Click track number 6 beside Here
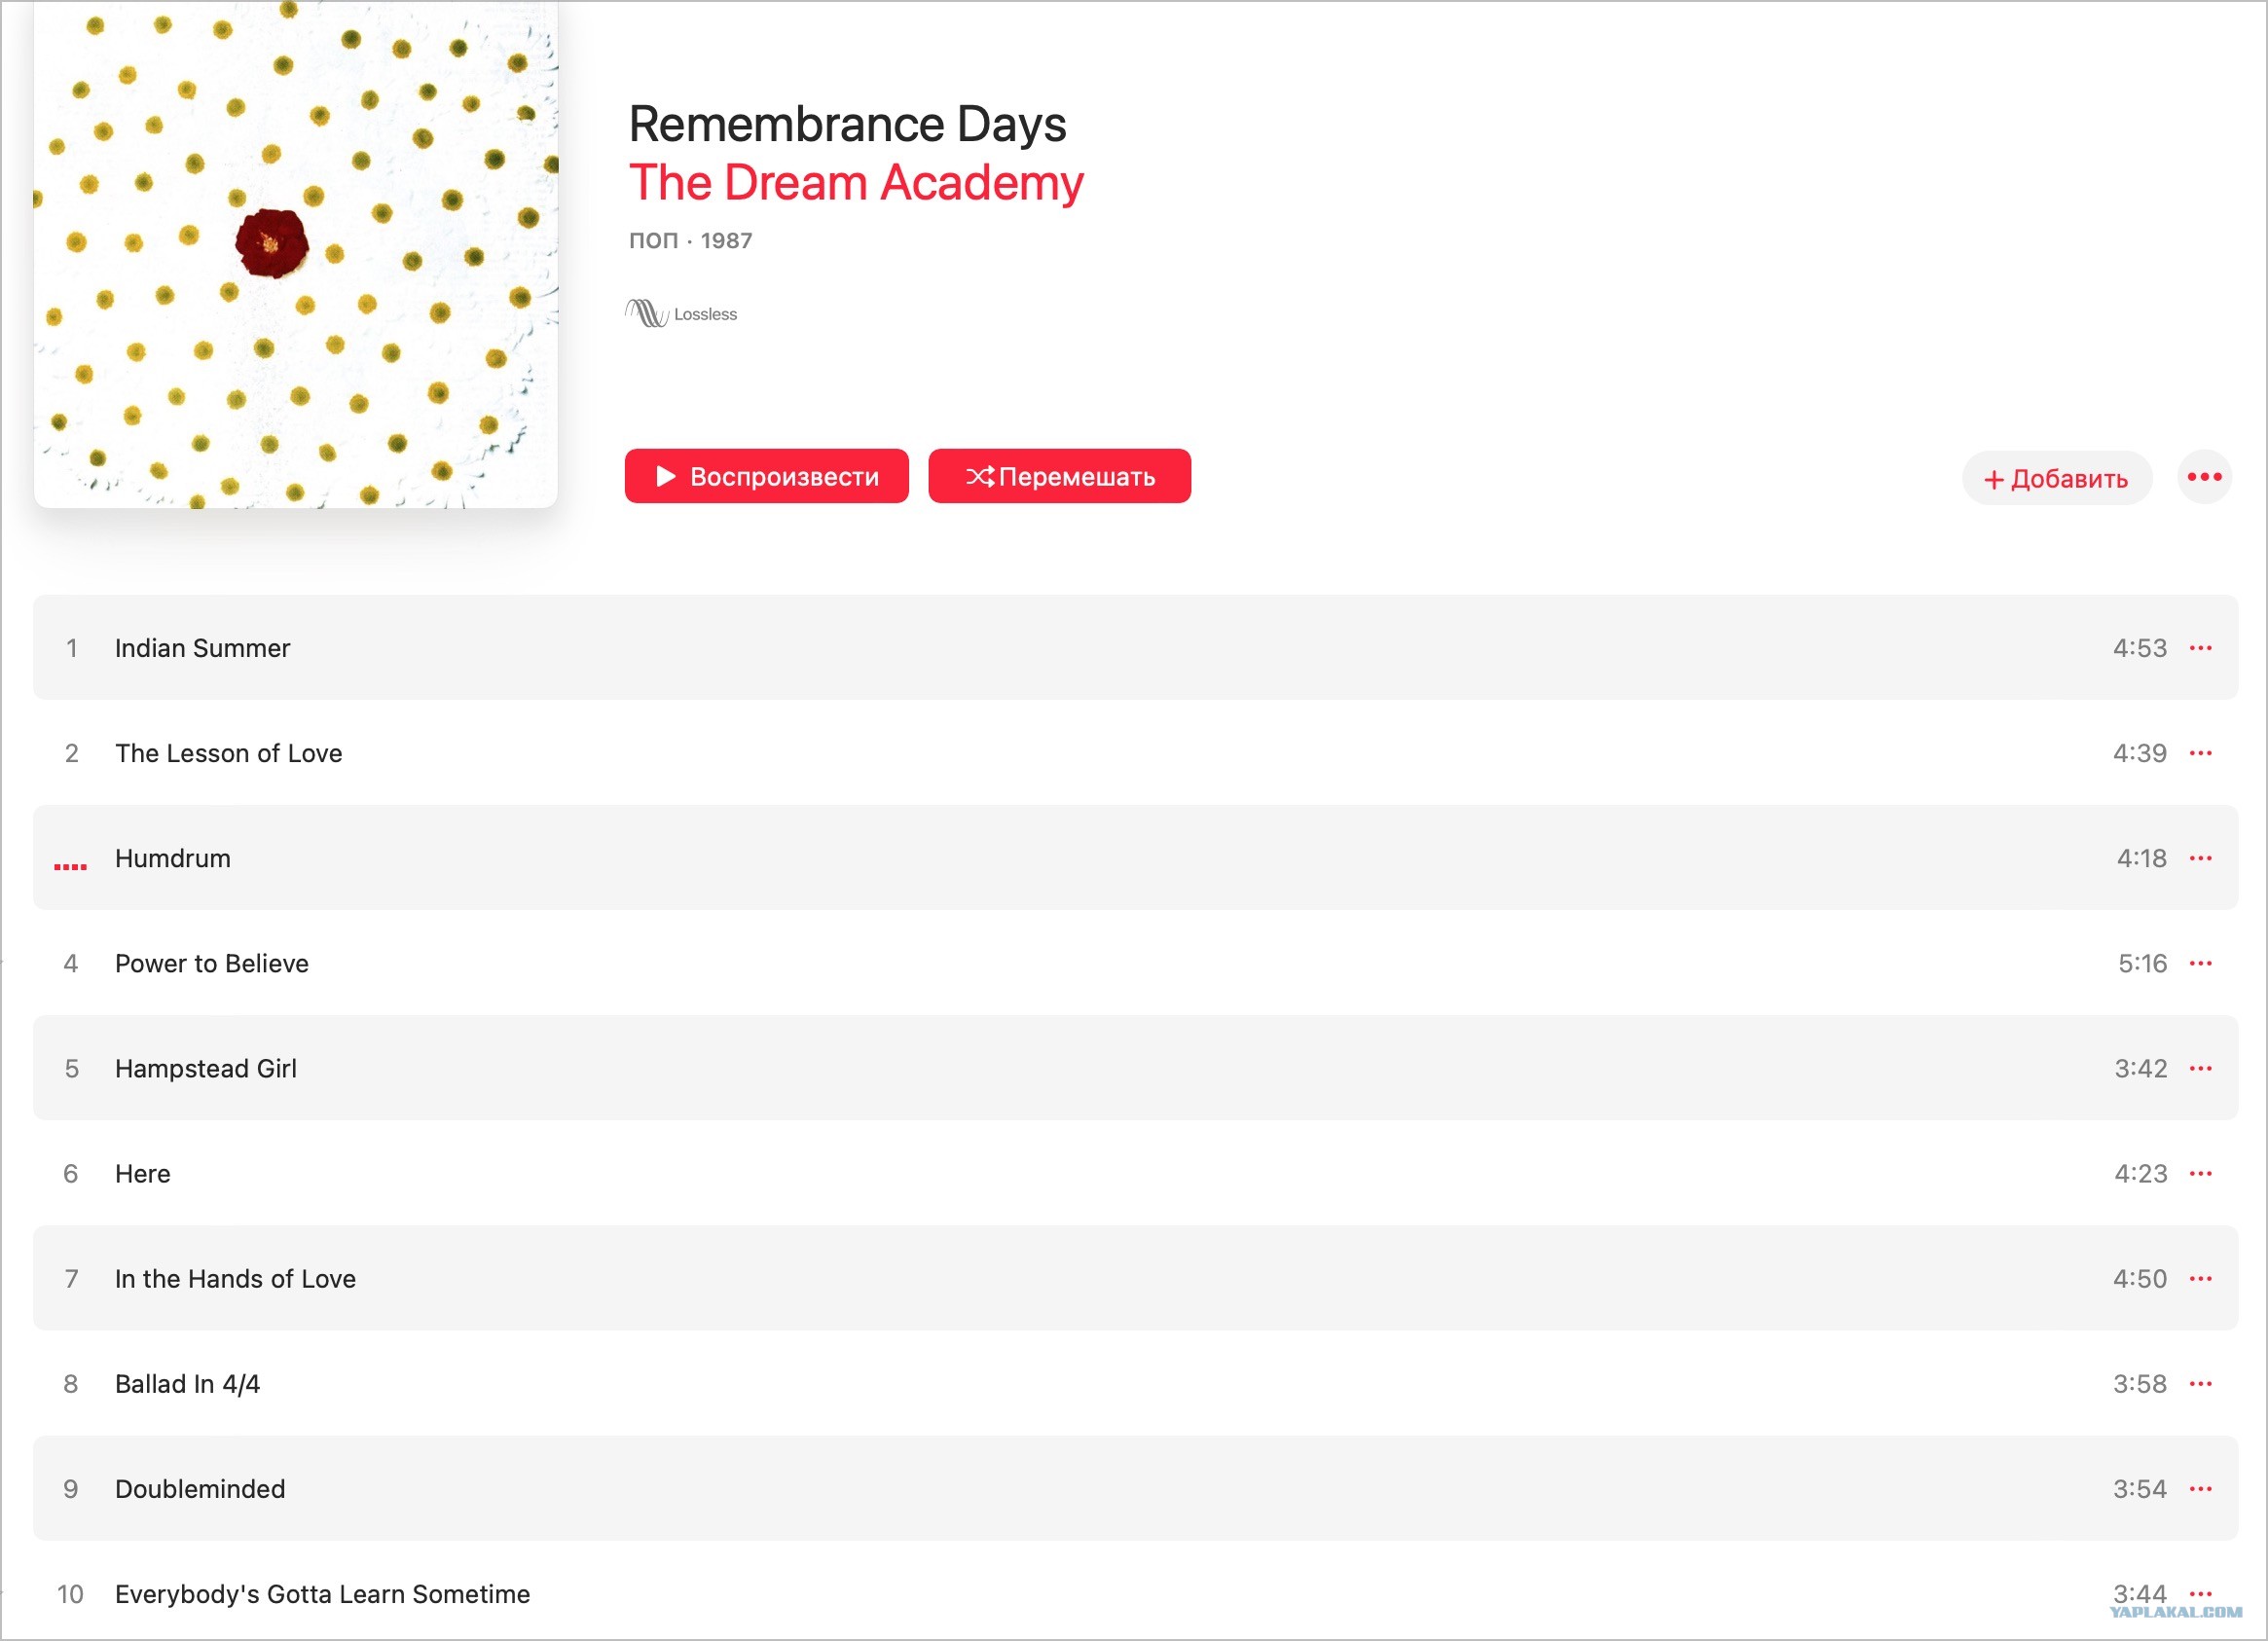Image resolution: width=2268 pixels, height=1641 pixels. click(71, 1173)
